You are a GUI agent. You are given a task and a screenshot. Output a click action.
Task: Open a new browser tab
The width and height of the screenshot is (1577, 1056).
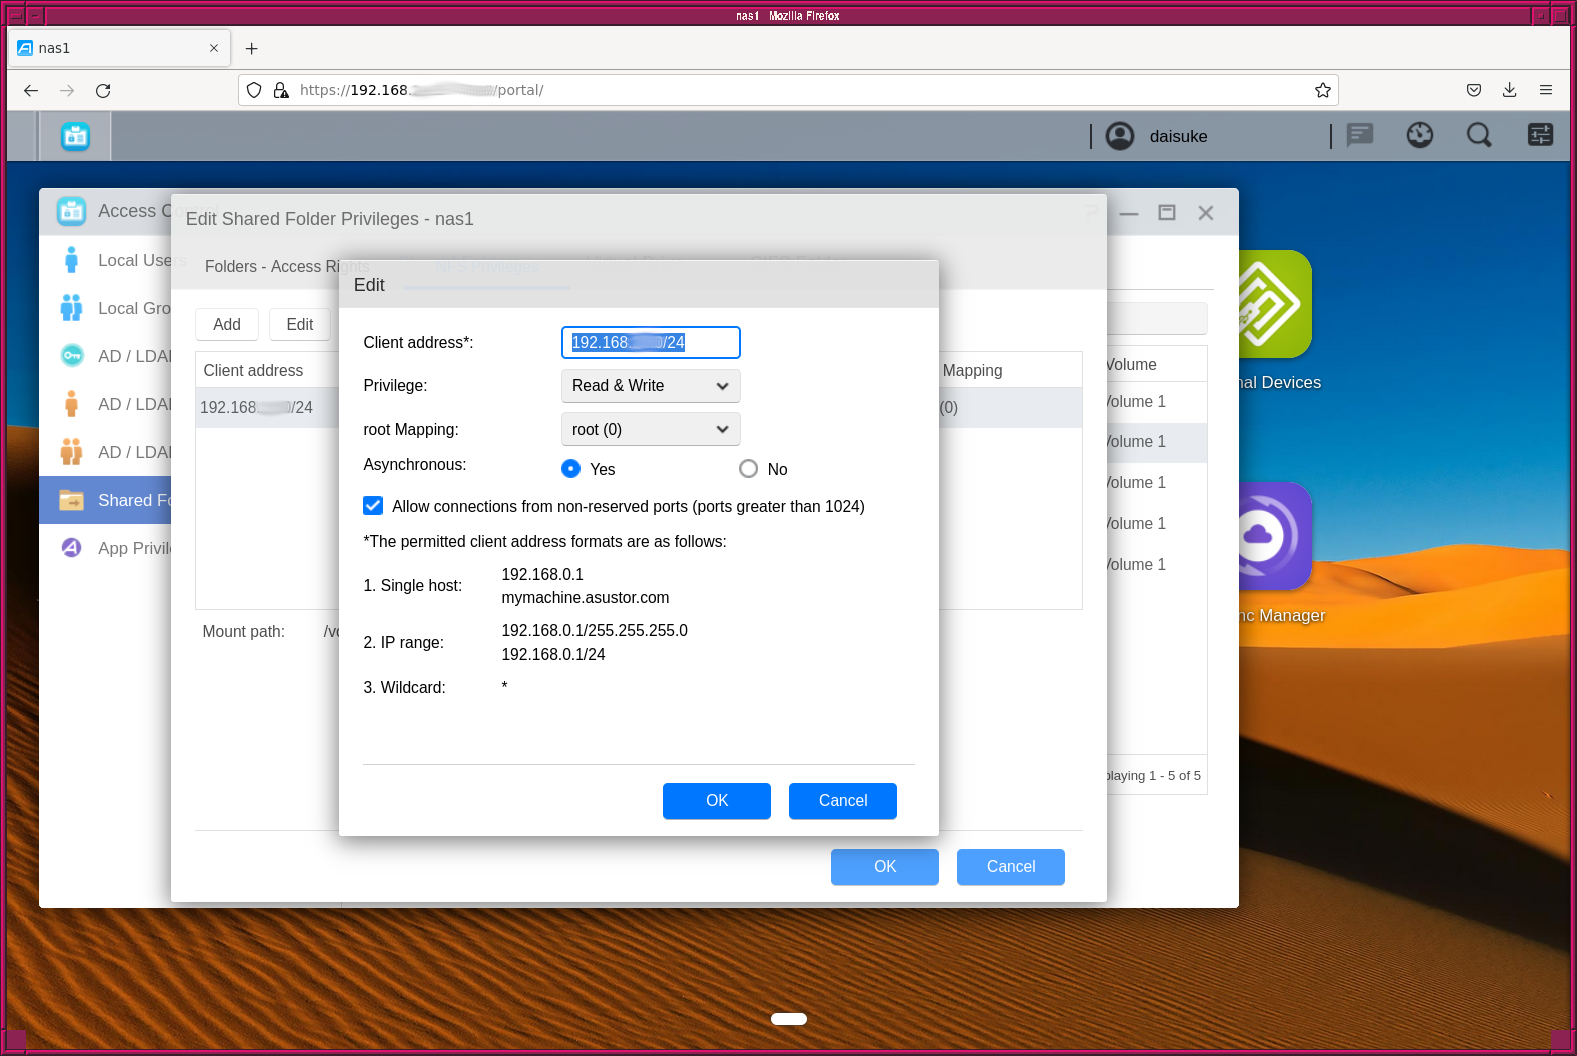click(x=252, y=48)
